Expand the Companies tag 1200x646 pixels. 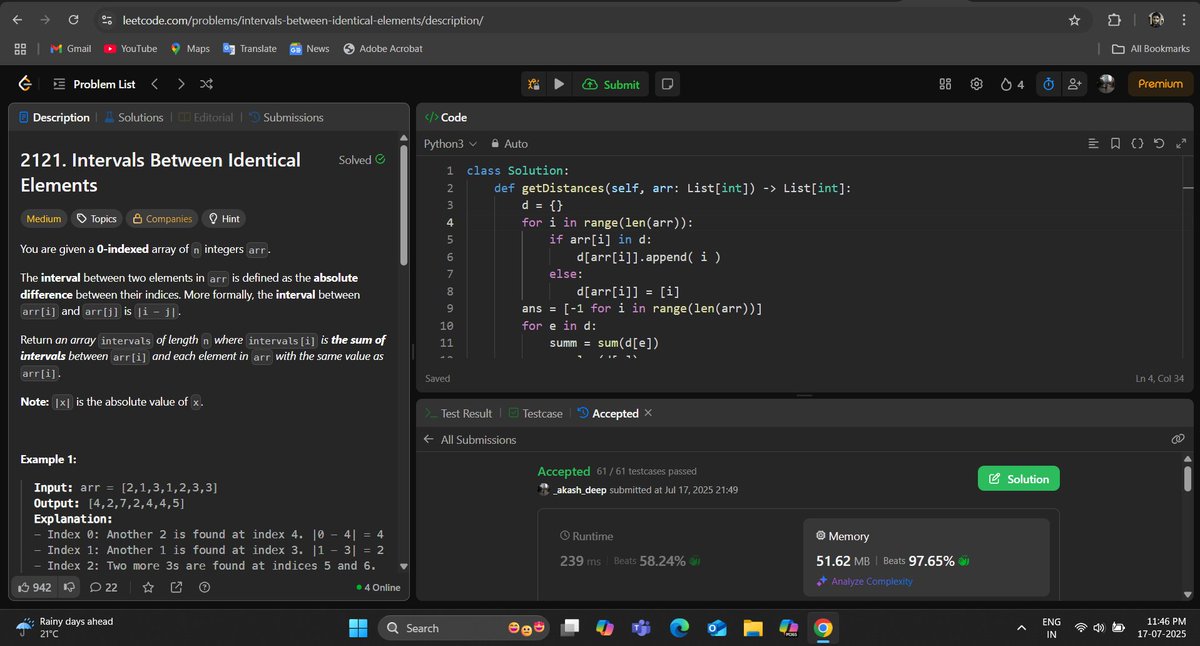point(162,218)
